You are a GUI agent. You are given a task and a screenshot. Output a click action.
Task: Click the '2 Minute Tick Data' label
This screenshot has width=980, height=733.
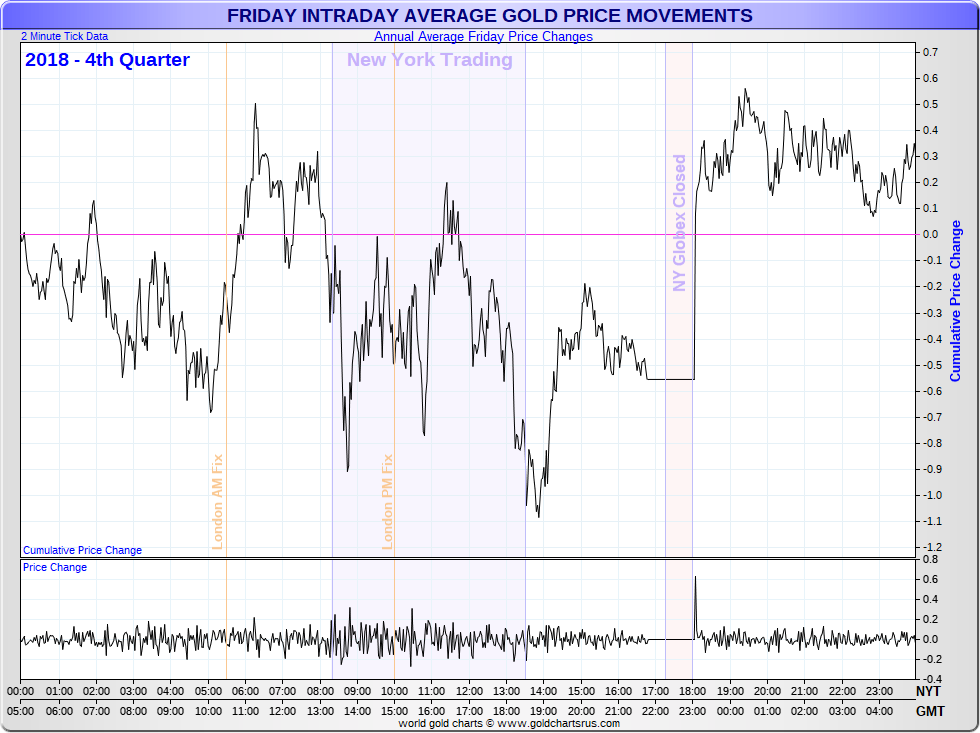[64, 36]
